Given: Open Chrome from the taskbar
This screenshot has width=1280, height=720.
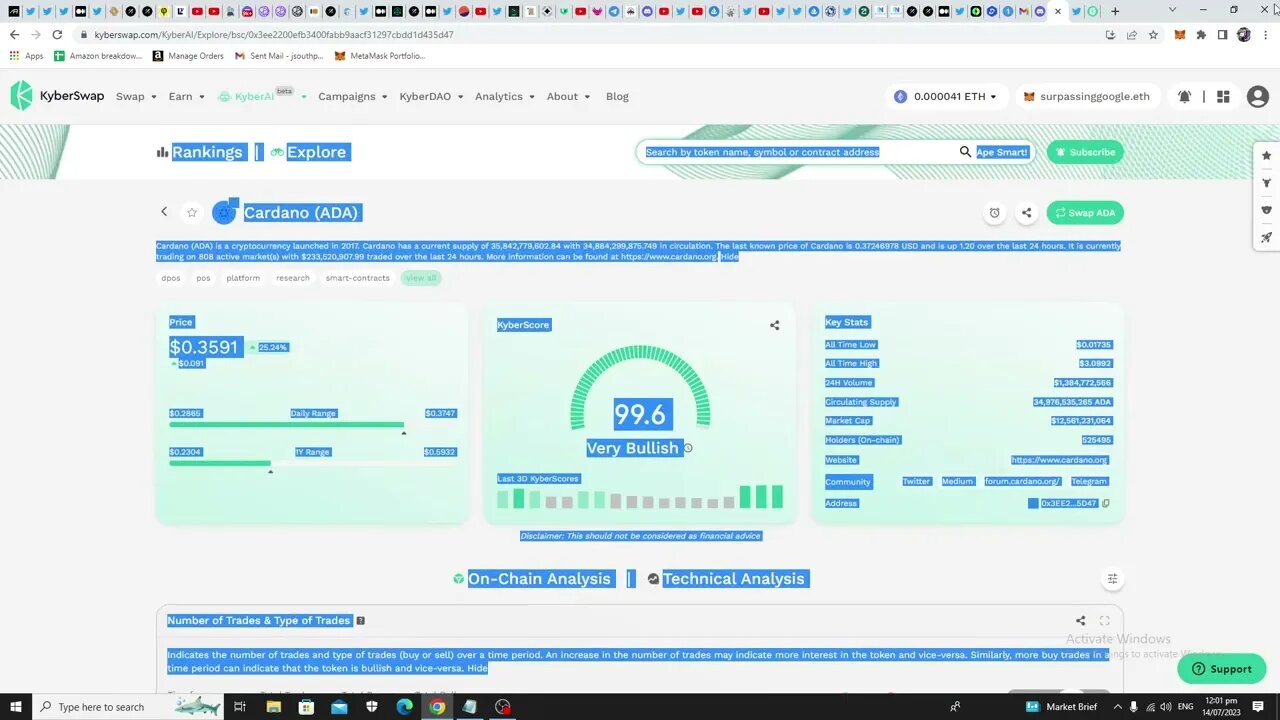Looking at the screenshot, I should (437, 707).
